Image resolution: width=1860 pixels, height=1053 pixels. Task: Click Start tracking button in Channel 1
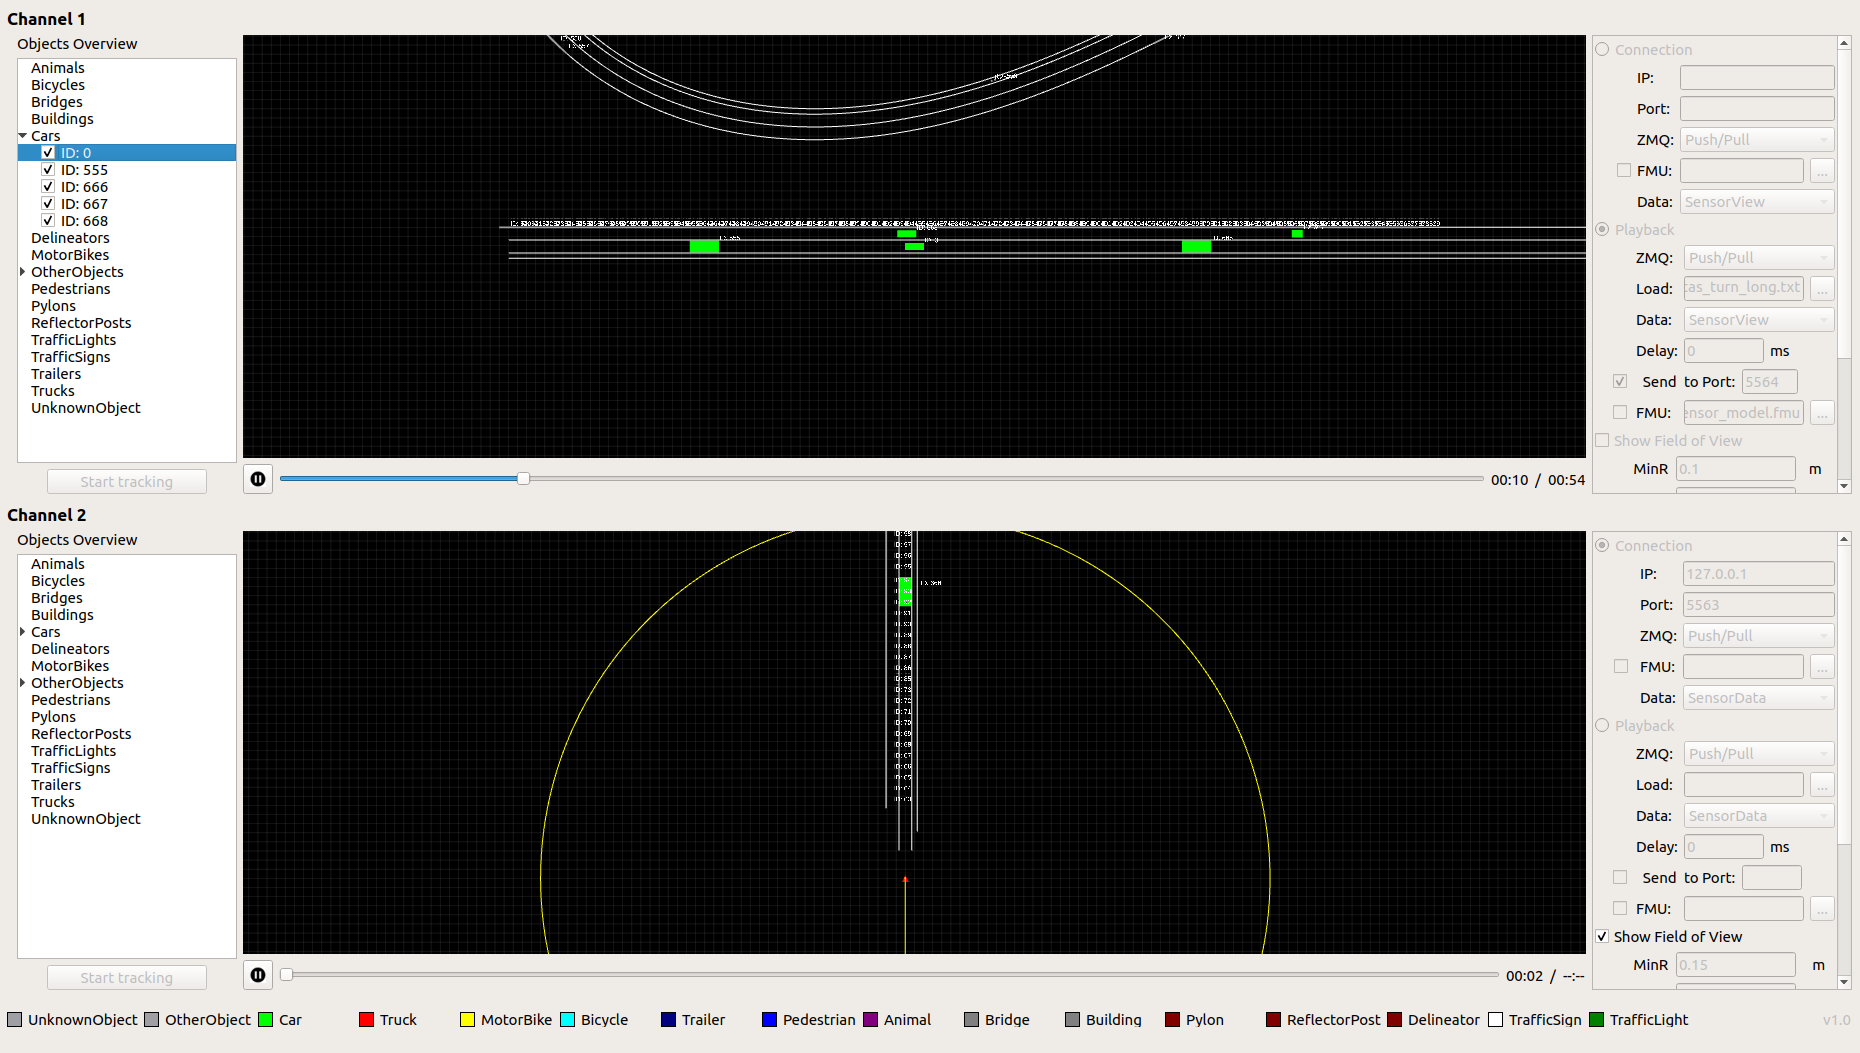point(127,482)
